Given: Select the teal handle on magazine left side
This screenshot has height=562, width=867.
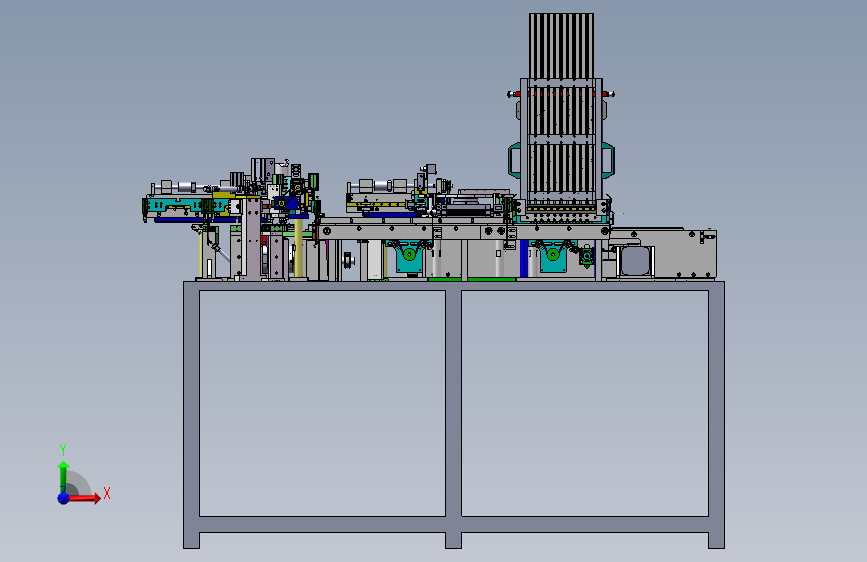Looking at the screenshot, I should tap(514, 160).
